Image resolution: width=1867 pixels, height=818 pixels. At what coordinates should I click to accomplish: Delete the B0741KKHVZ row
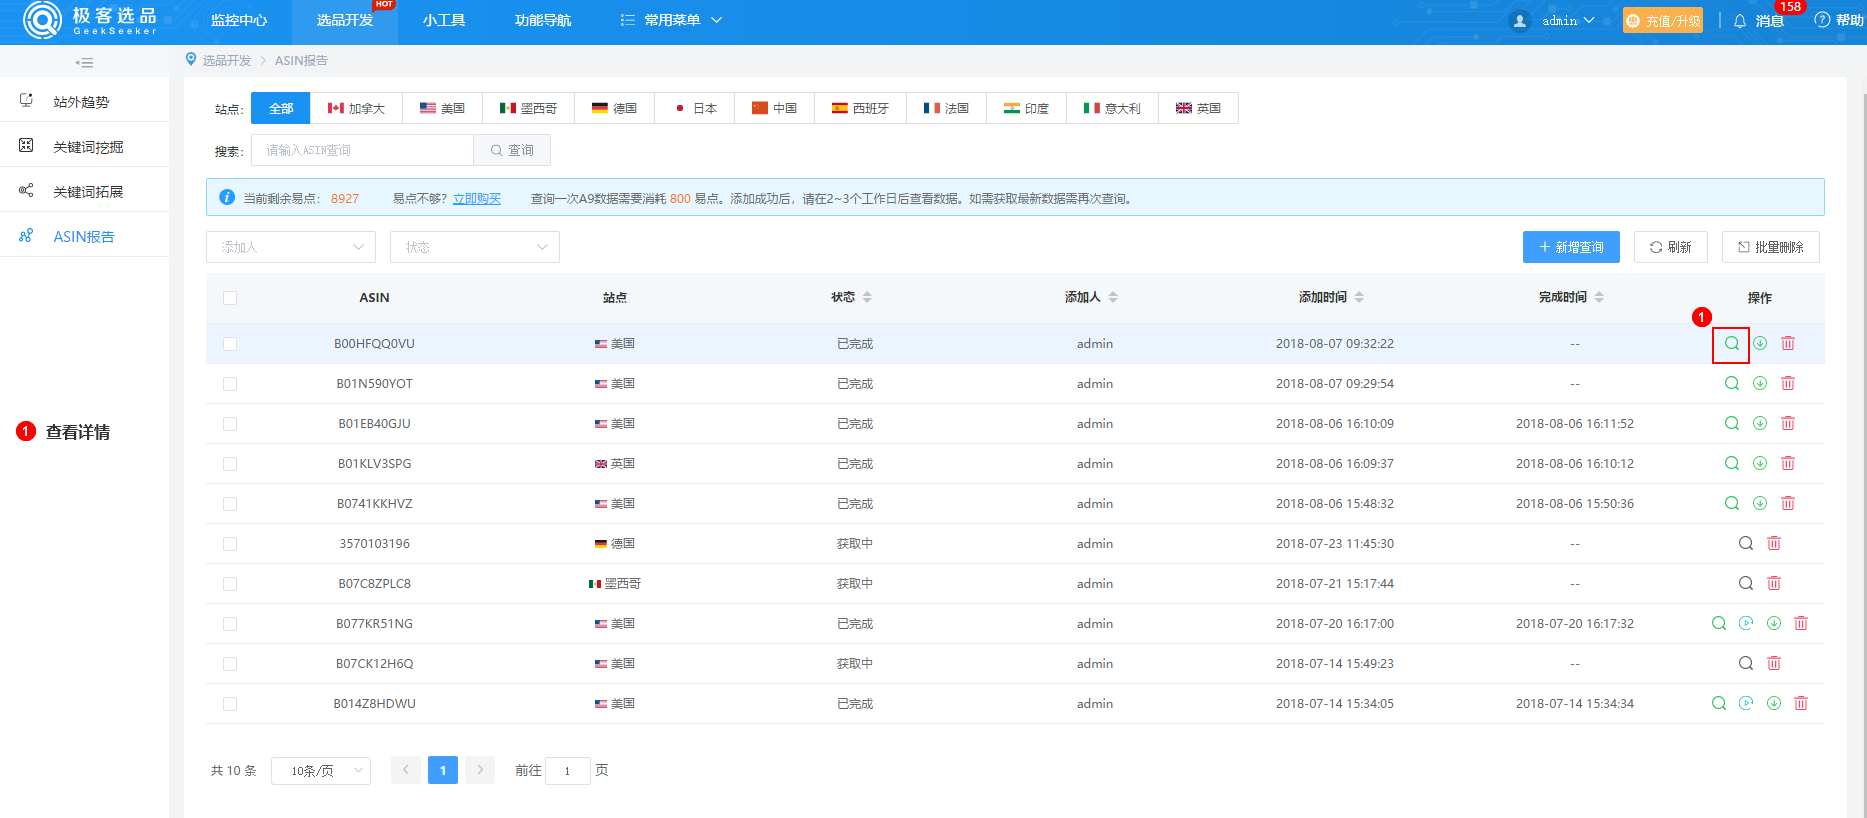pyautogui.click(x=1788, y=503)
